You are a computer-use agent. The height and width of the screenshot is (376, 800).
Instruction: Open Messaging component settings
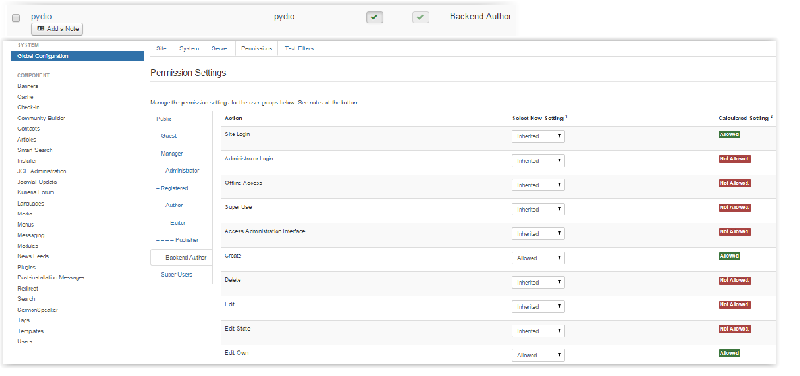[31, 235]
